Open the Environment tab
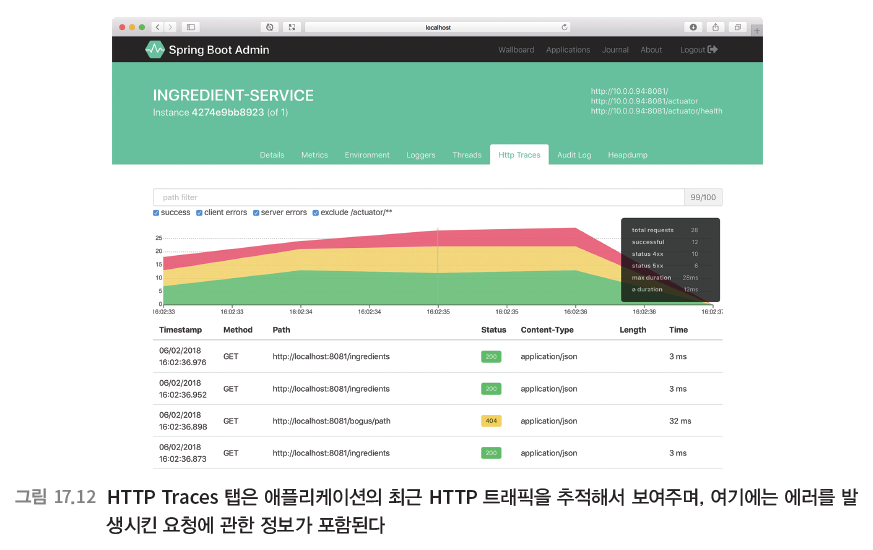 367,155
